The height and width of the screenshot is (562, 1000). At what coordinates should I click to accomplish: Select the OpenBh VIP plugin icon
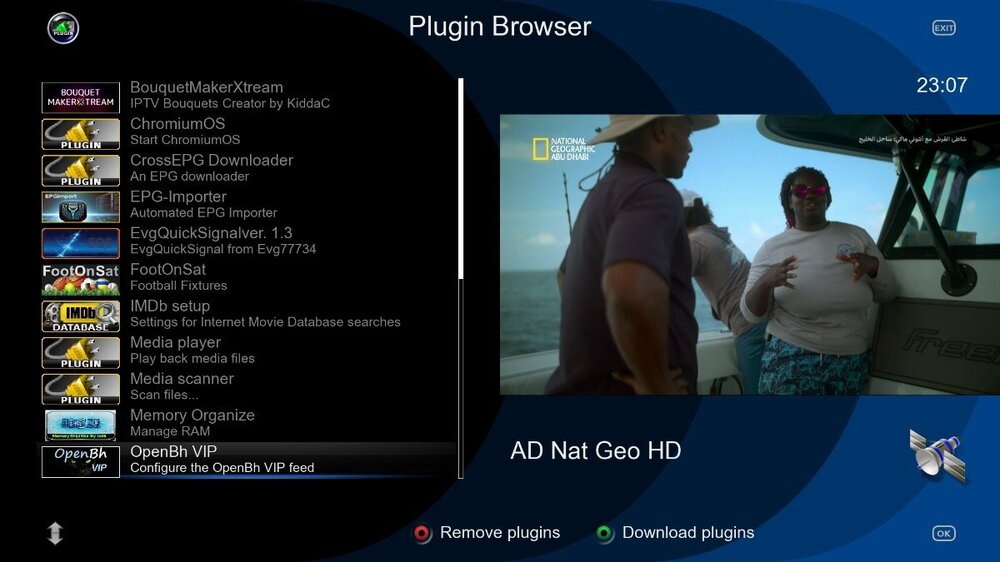[80, 461]
